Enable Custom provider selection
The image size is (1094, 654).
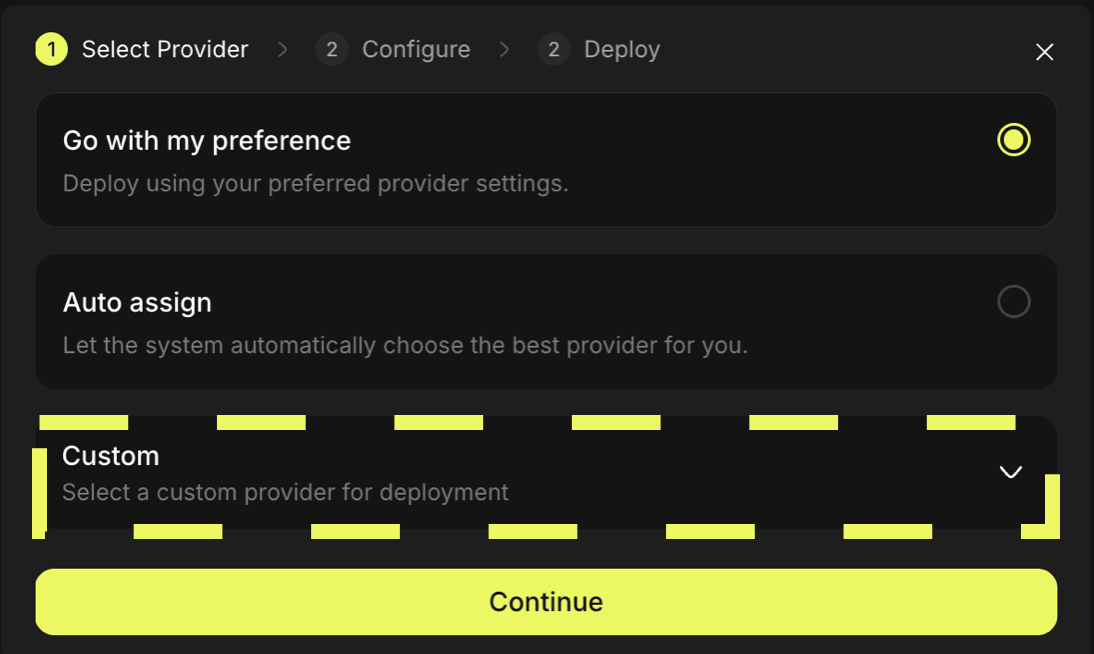[x=400, y=472]
